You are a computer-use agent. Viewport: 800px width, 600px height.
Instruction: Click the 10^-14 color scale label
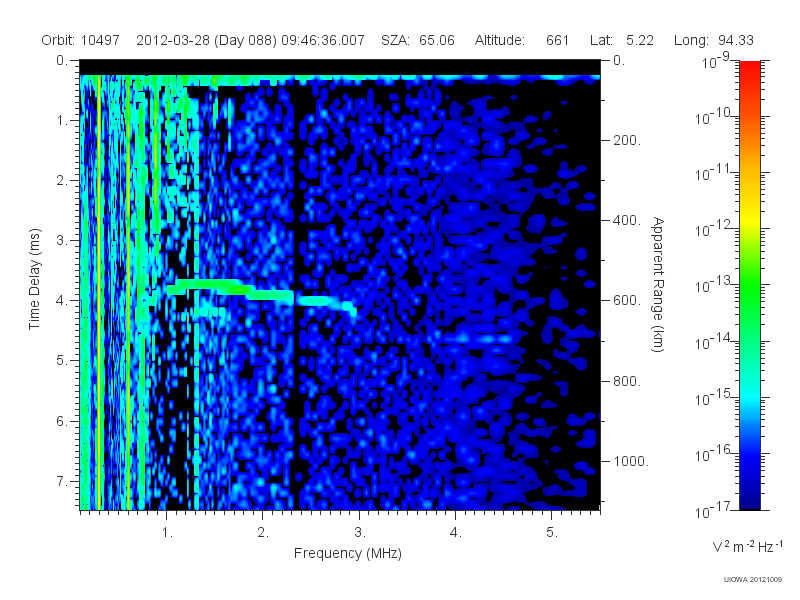tap(714, 341)
